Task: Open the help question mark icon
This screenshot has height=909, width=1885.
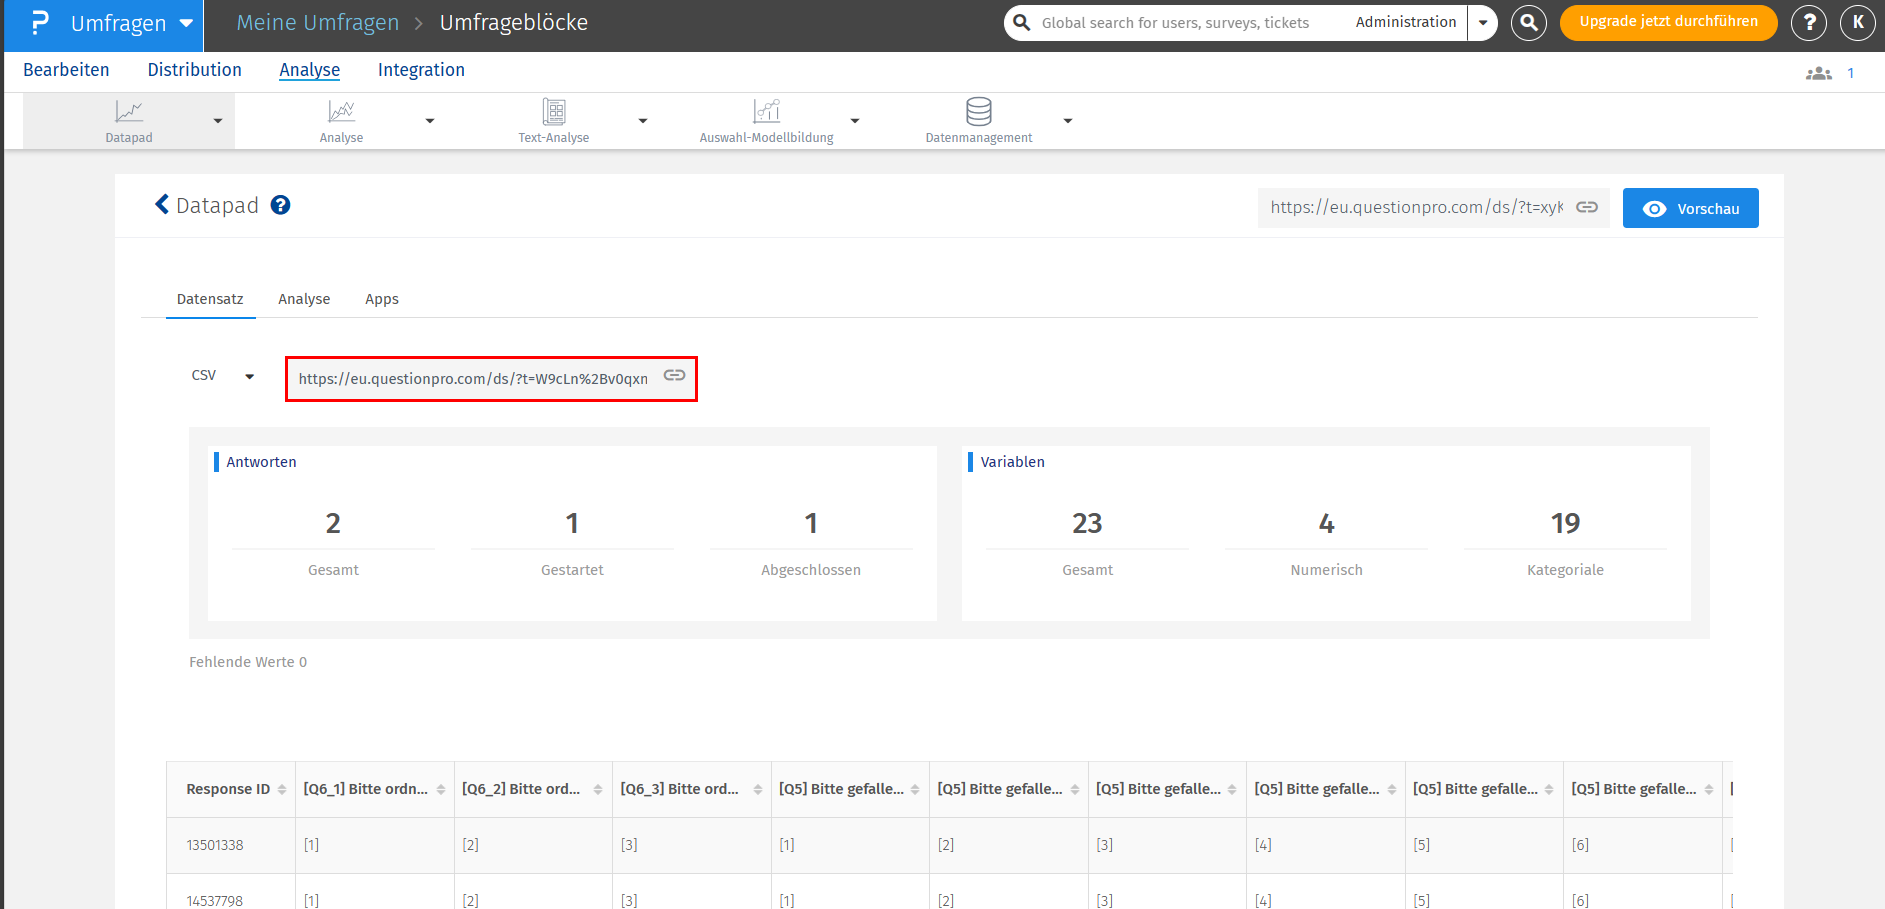Action: tap(1809, 22)
